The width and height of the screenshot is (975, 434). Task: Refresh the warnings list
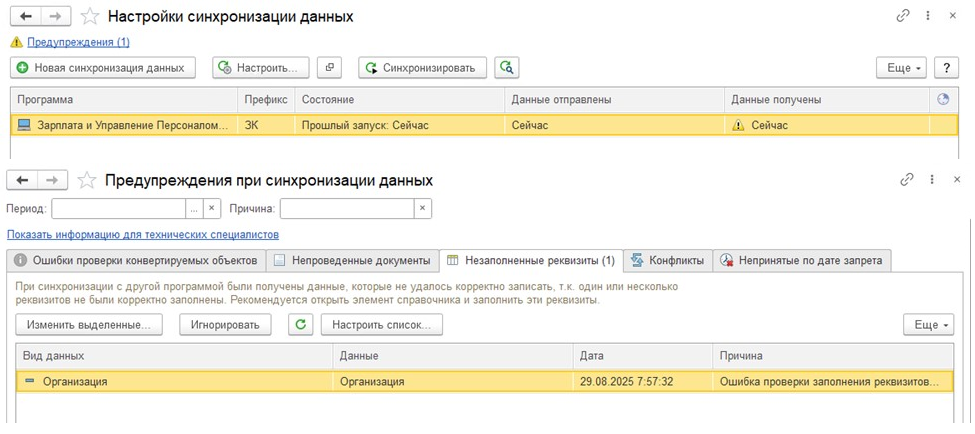point(301,325)
